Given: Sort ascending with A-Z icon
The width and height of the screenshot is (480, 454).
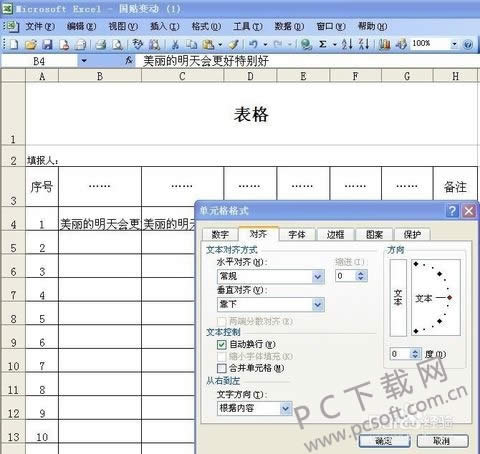Looking at the screenshot, I should [x=347, y=44].
